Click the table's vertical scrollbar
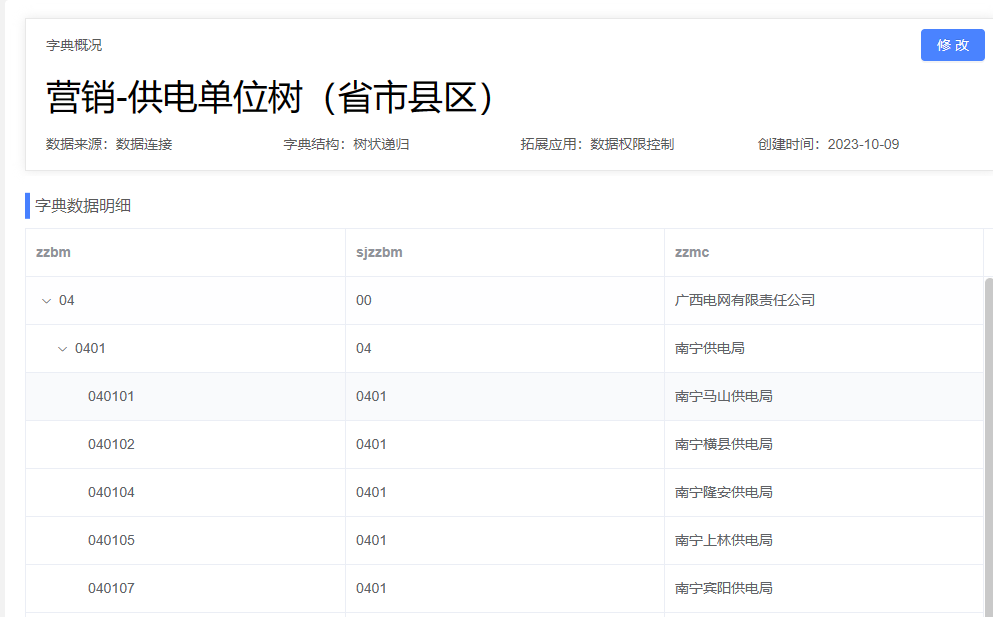The image size is (993, 617). [989, 440]
